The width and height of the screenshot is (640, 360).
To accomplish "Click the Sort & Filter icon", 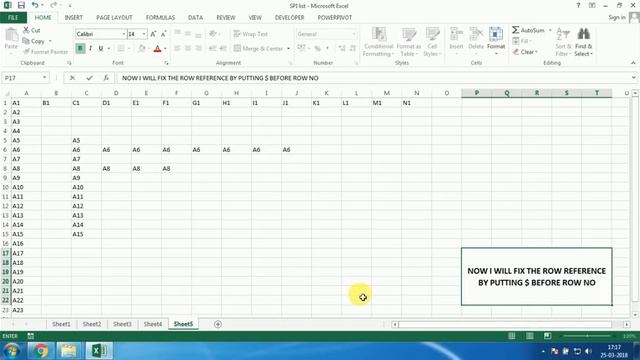I will coord(563,34).
